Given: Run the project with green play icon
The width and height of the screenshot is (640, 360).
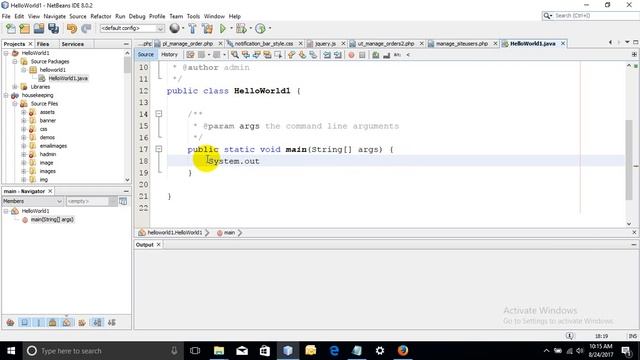Looking at the screenshot, I should click(x=223, y=29).
